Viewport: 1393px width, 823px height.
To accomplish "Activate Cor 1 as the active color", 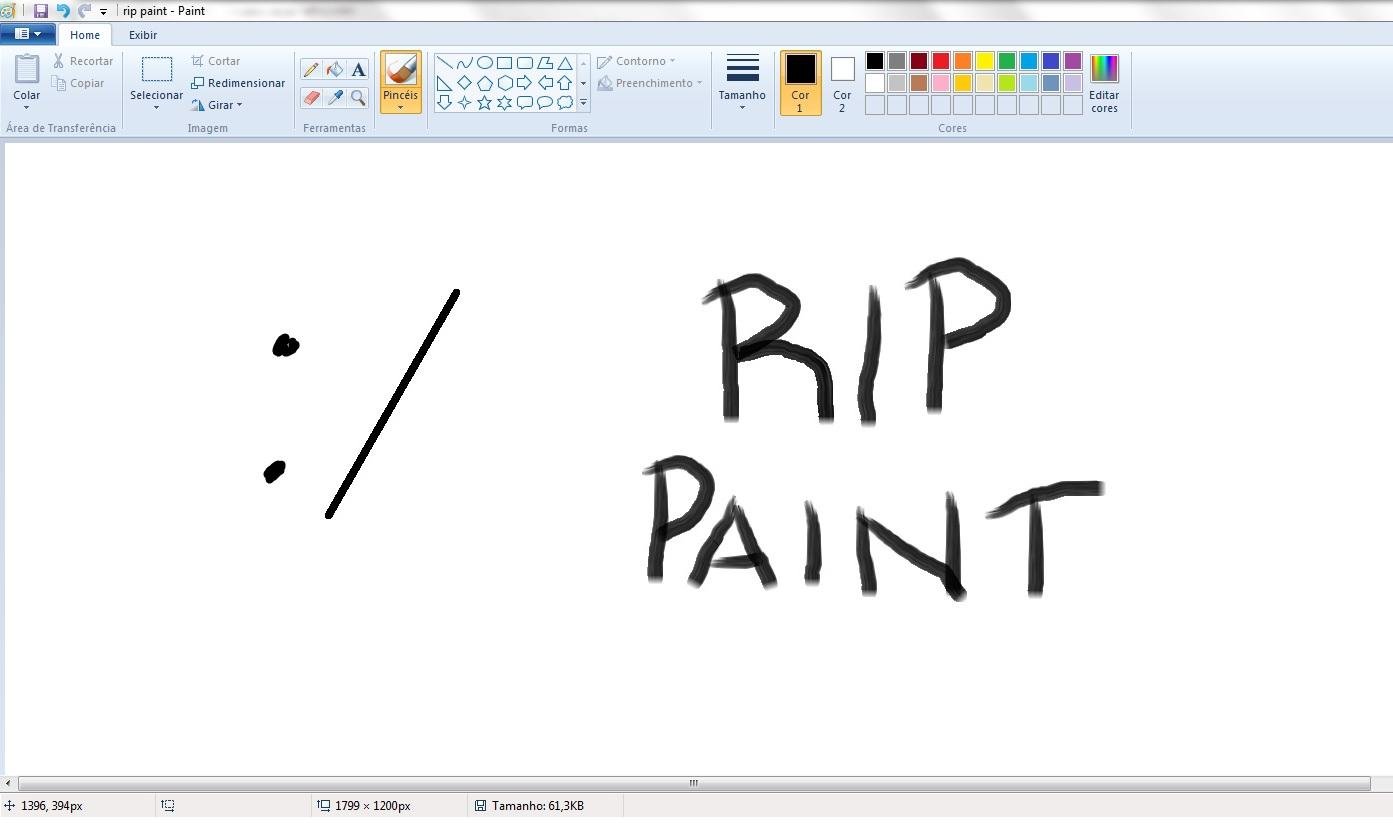I will pyautogui.click(x=800, y=83).
